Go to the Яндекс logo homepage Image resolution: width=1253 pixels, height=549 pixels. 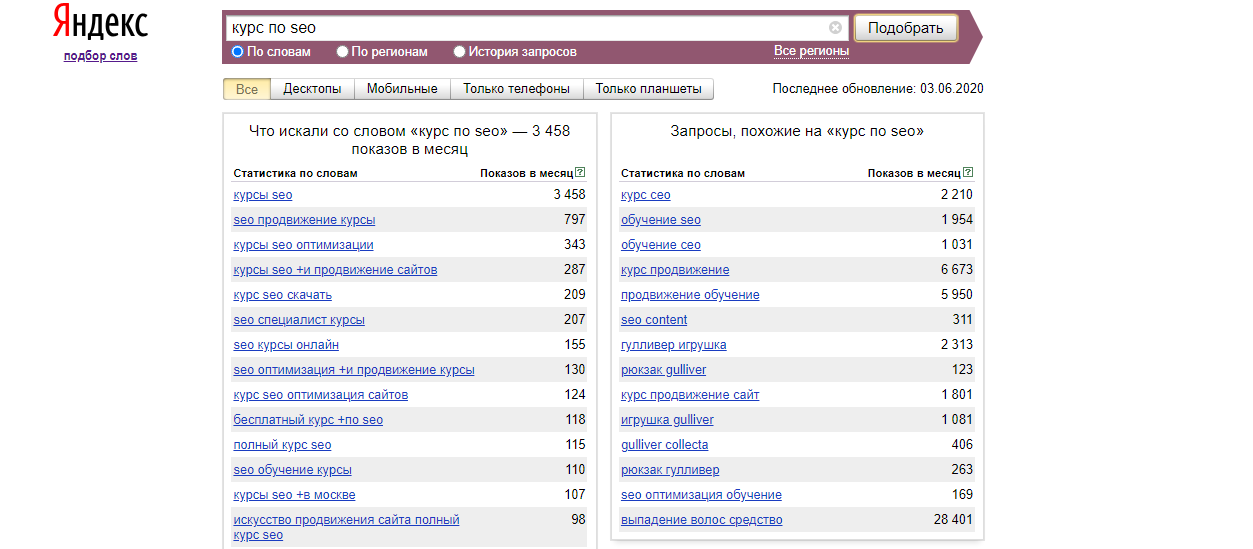(100, 22)
